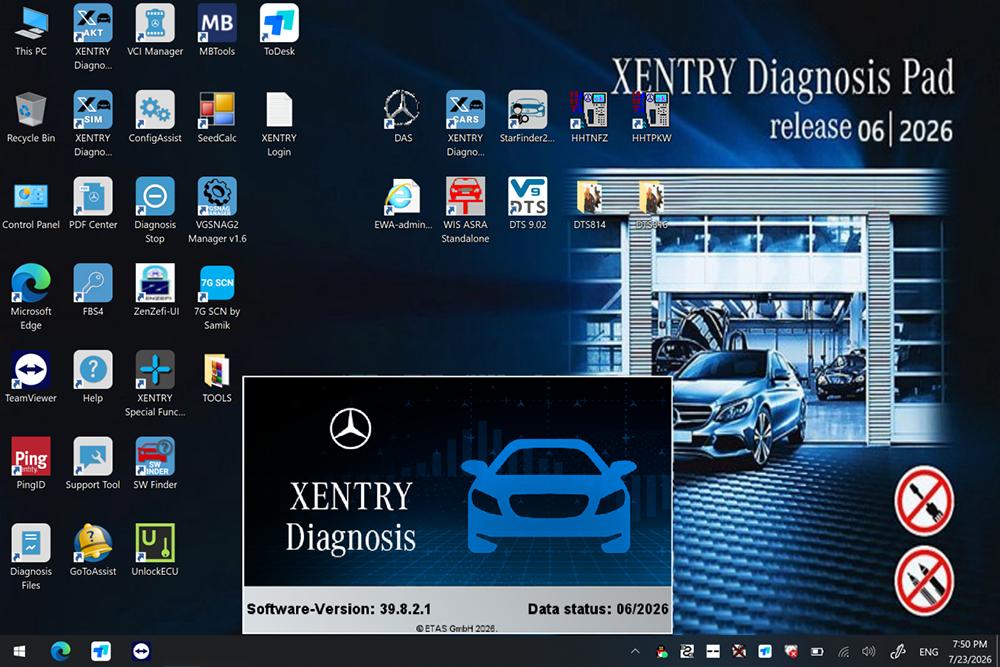
Task: Select the DTS816 folder icon
Action: tap(652, 204)
